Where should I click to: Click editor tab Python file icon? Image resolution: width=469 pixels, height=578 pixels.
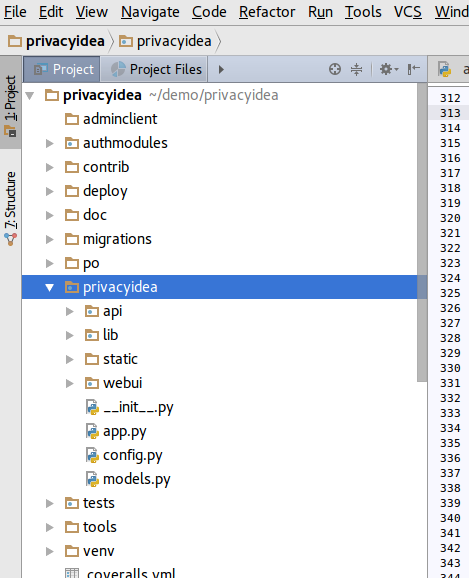[x=444, y=69]
